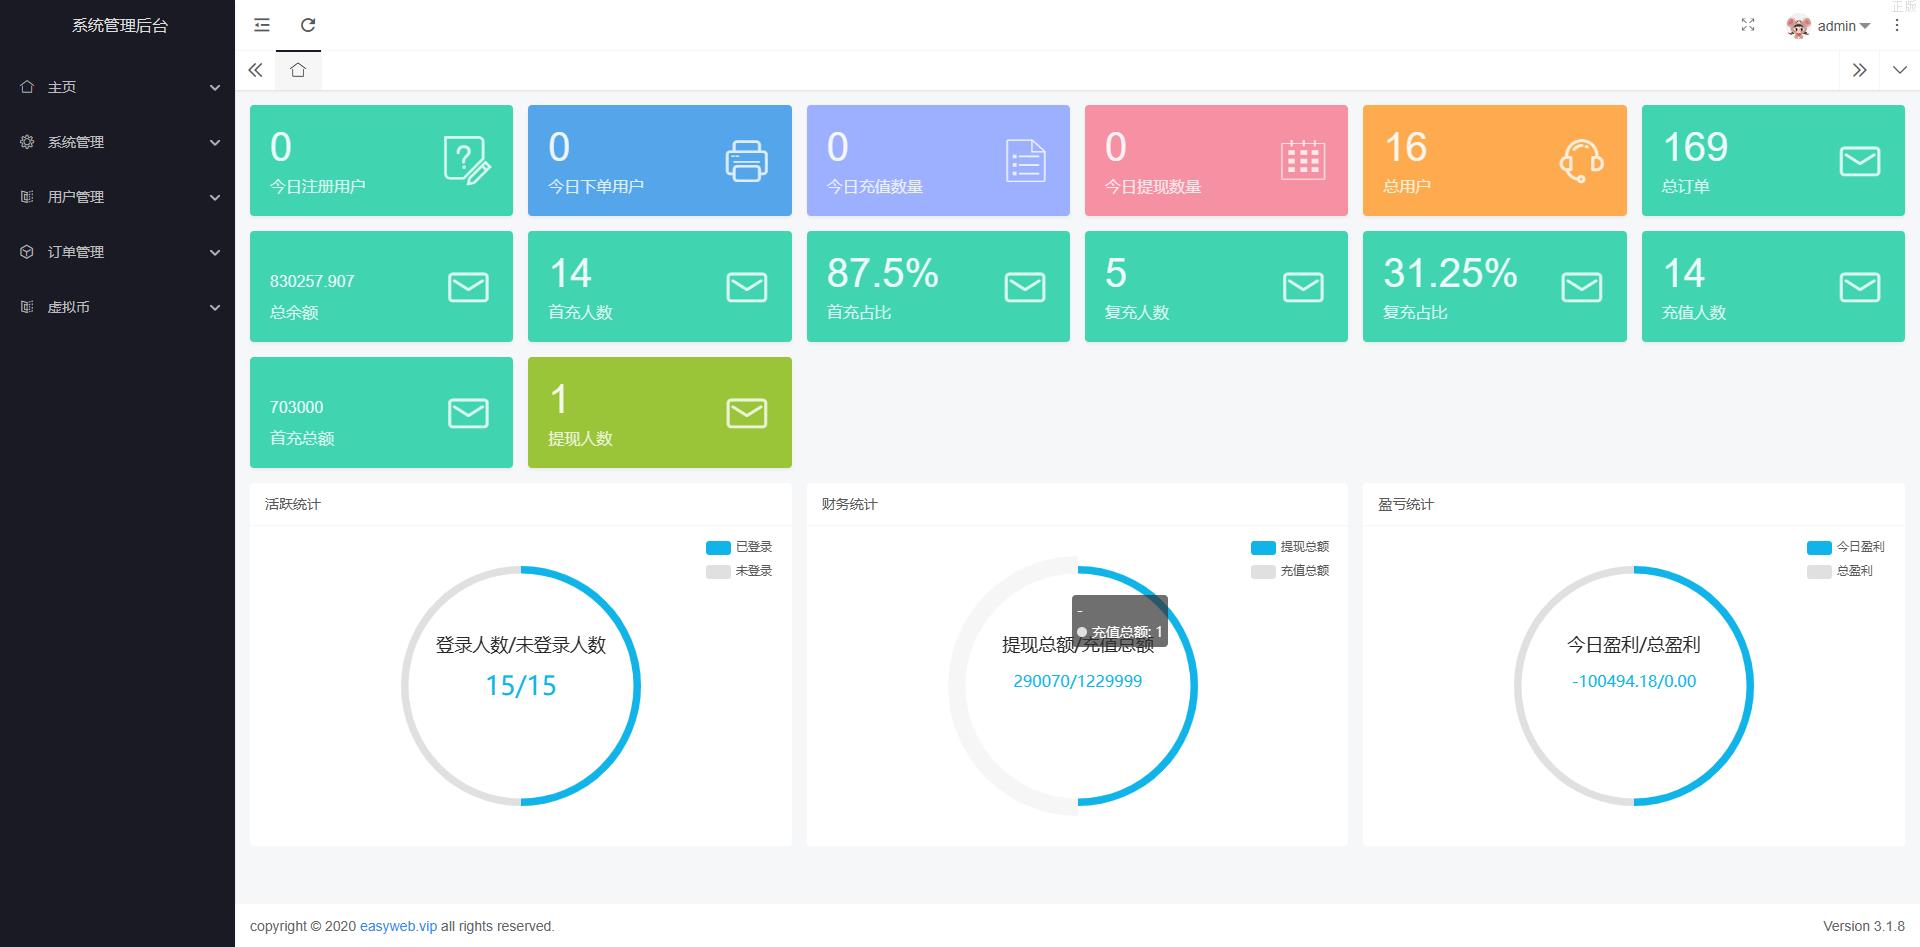Expand the 用户管理 sidebar menu

click(x=117, y=197)
